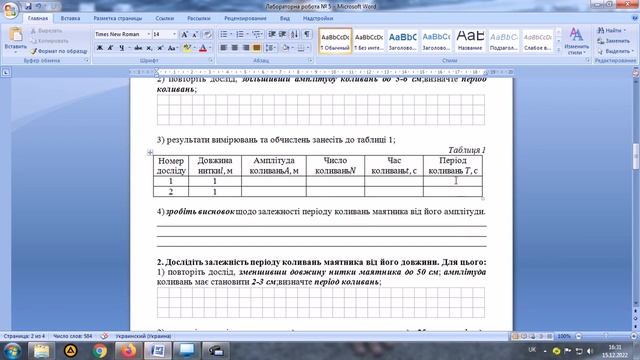
Task: Expand the styles gallery
Action: pos(558,50)
